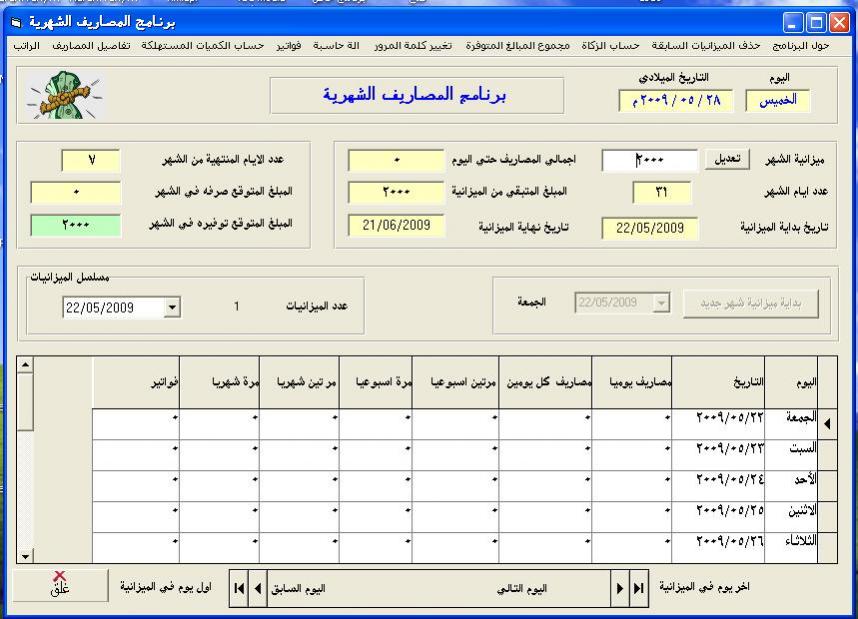Click the مرتين اسبوعيا column header
The height and width of the screenshot is (619, 858).
click(456, 383)
